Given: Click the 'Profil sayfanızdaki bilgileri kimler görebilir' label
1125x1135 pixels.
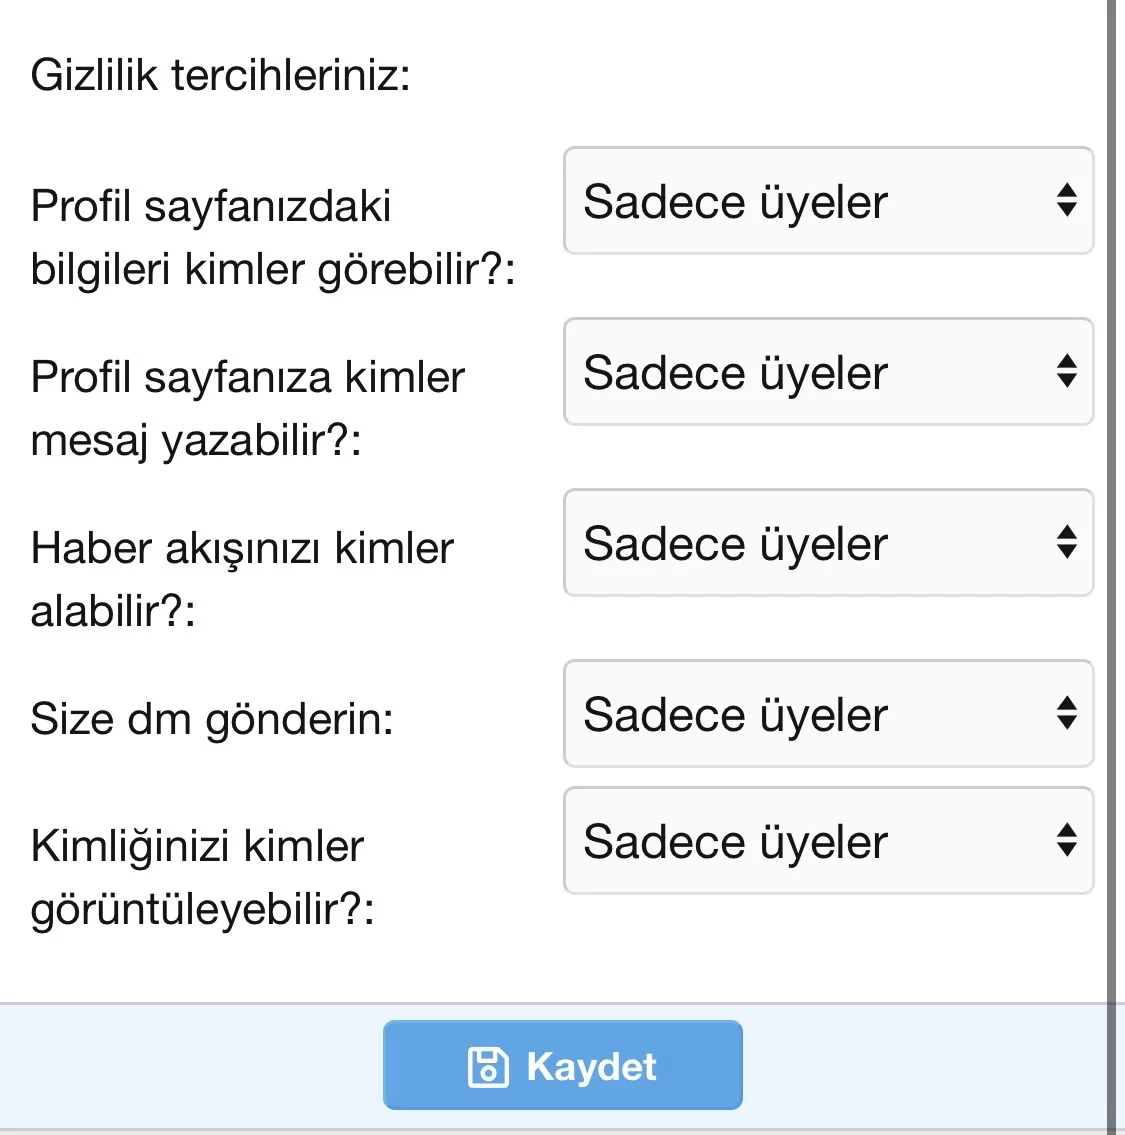Looking at the screenshot, I should 272,237.
